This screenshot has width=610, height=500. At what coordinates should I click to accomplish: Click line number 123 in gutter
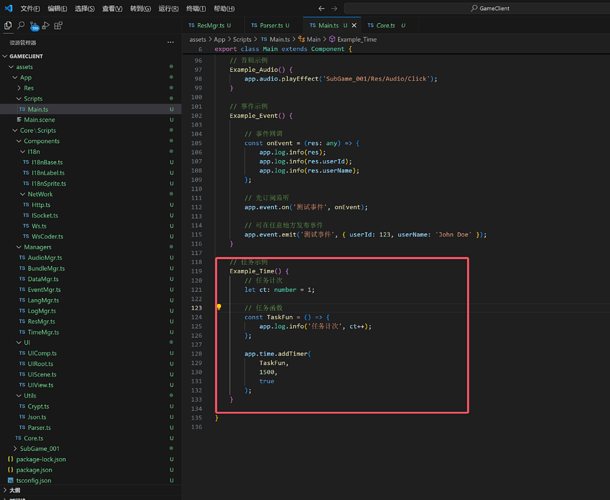click(196, 308)
